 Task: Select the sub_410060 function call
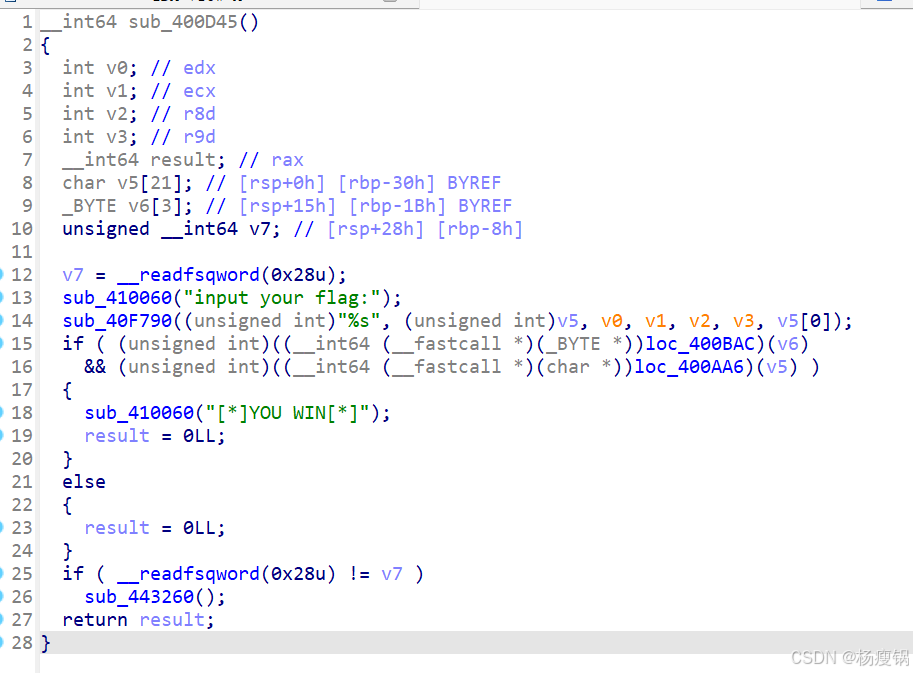click(115, 298)
